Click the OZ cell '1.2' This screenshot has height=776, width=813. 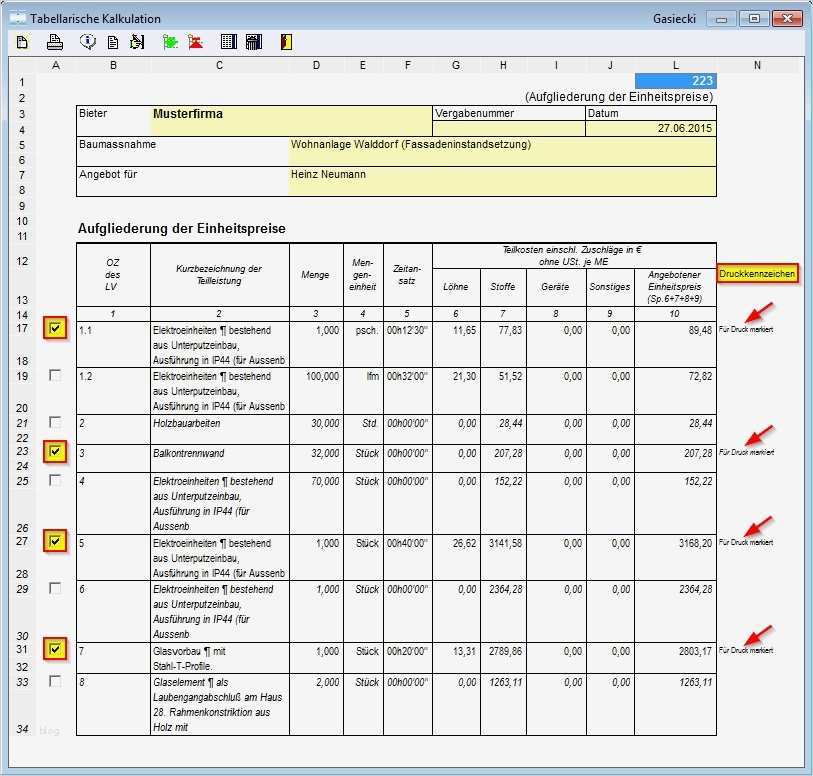113,391
